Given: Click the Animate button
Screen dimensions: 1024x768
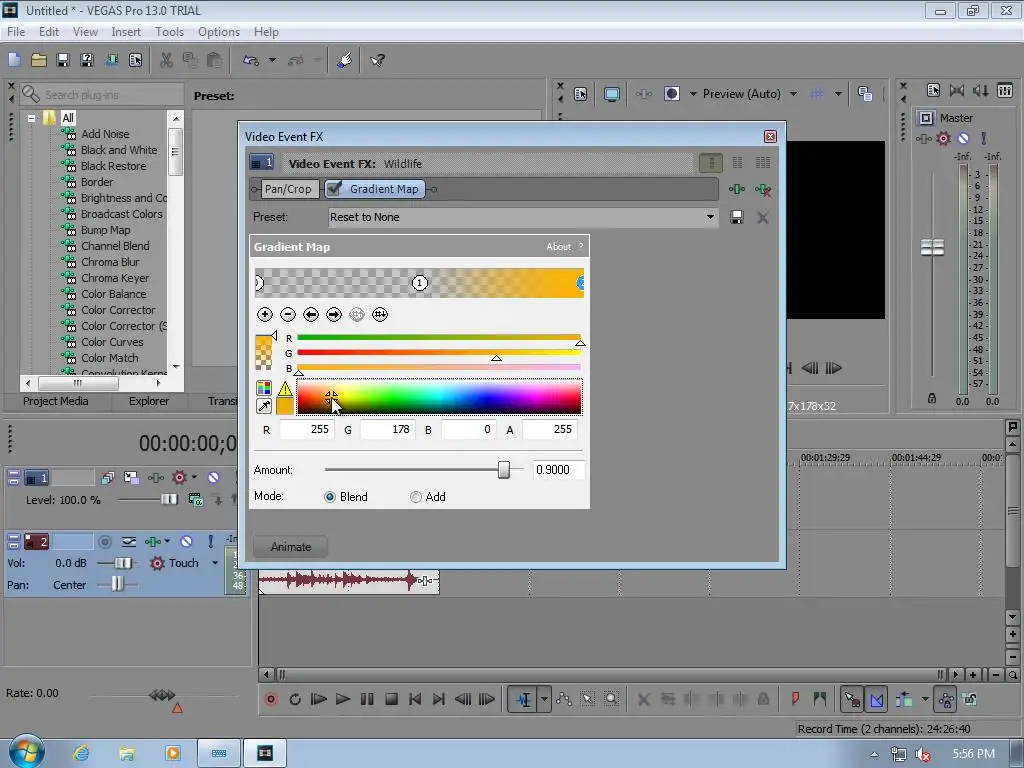Looking at the screenshot, I should click(291, 547).
